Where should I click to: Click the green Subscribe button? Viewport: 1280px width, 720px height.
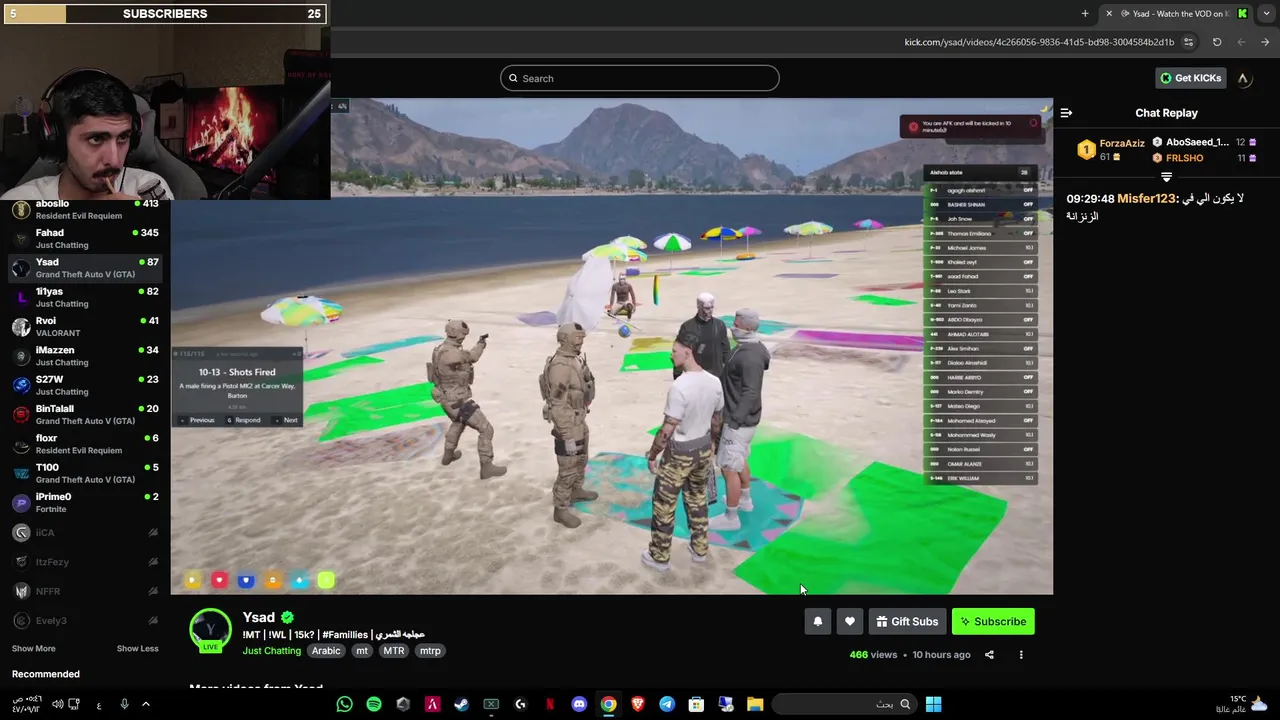(x=993, y=621)
